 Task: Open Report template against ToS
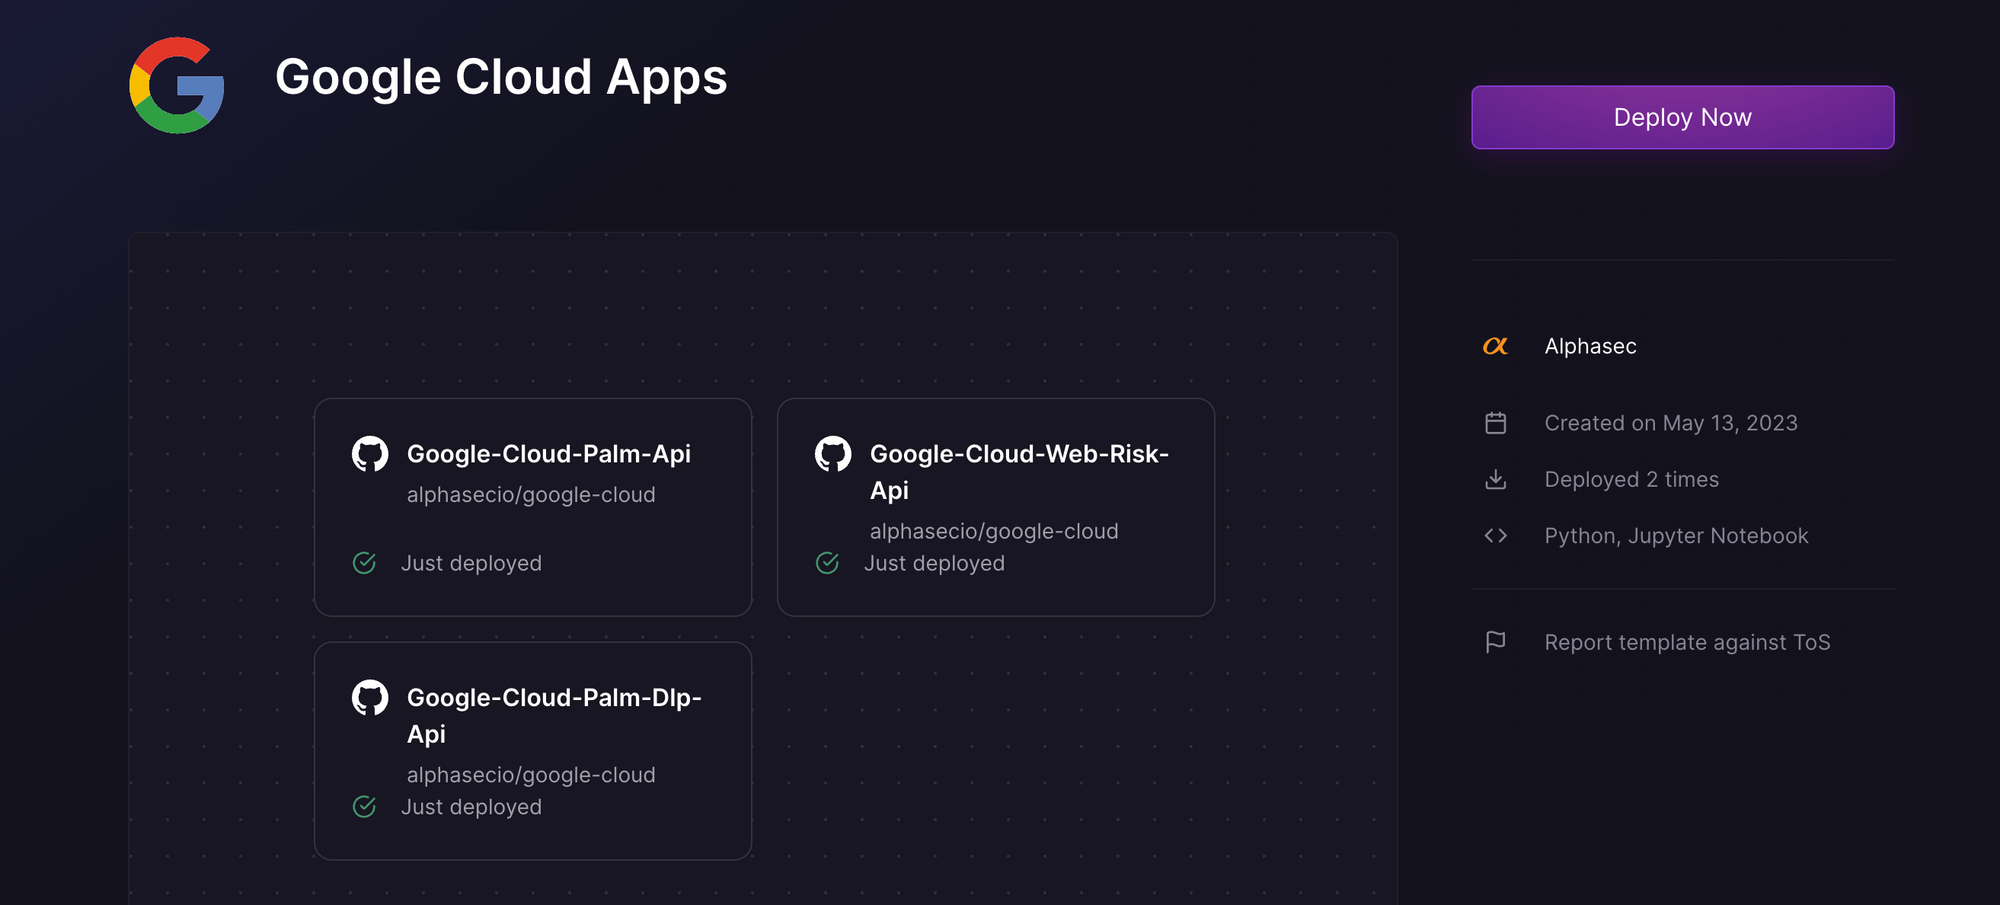point(1687,641)
